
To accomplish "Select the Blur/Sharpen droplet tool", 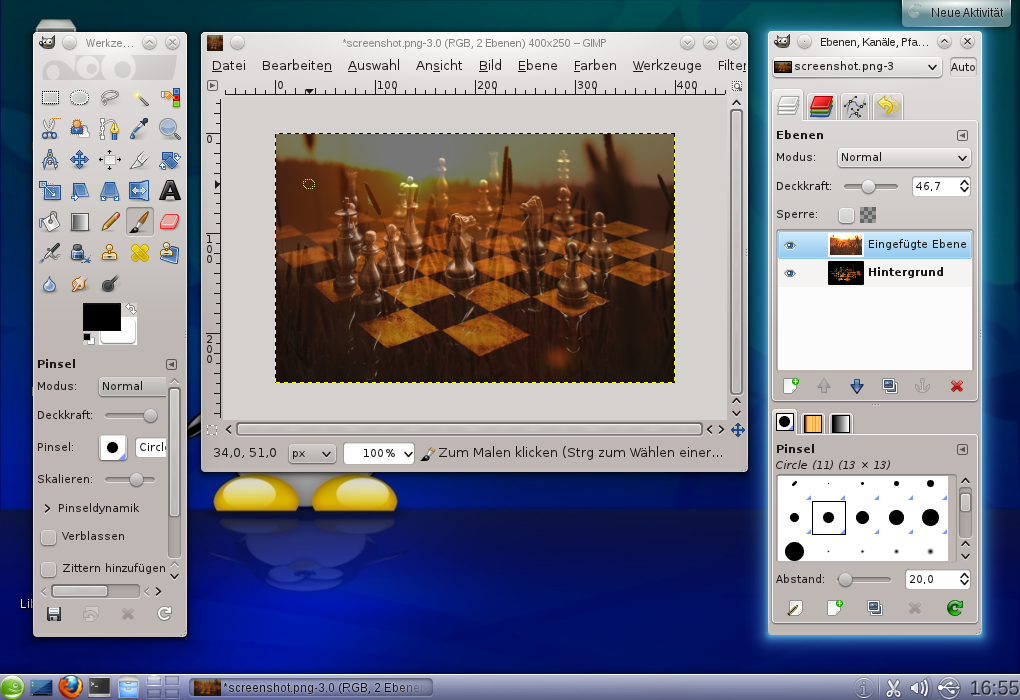I will (x=50, y=284).
